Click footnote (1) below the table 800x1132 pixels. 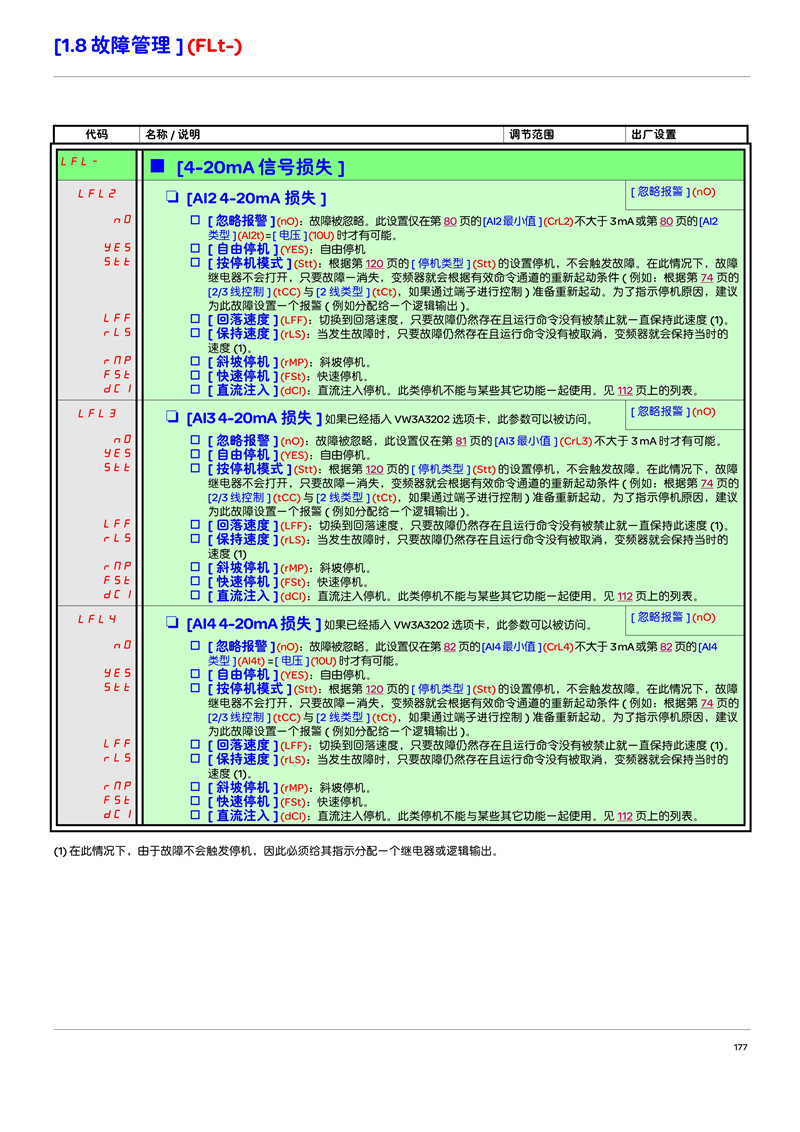point(276,852)
